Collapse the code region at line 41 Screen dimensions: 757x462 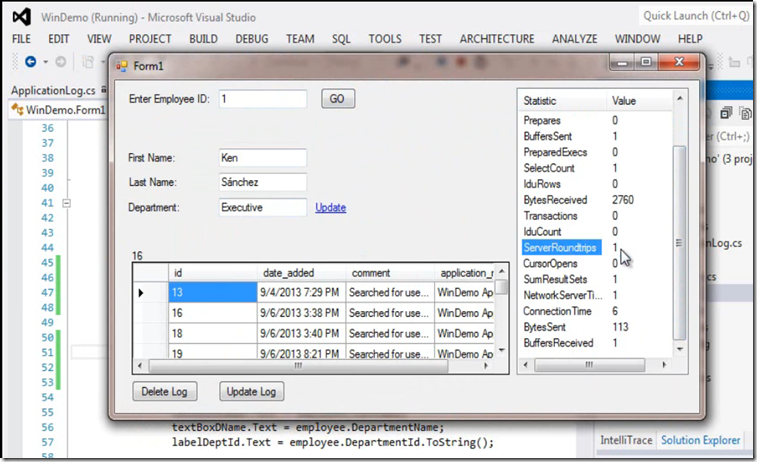67,203
